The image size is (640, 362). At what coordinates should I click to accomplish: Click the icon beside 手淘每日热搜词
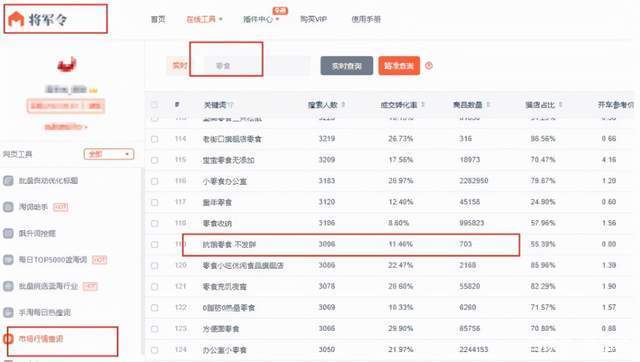(x=8, y=313)
